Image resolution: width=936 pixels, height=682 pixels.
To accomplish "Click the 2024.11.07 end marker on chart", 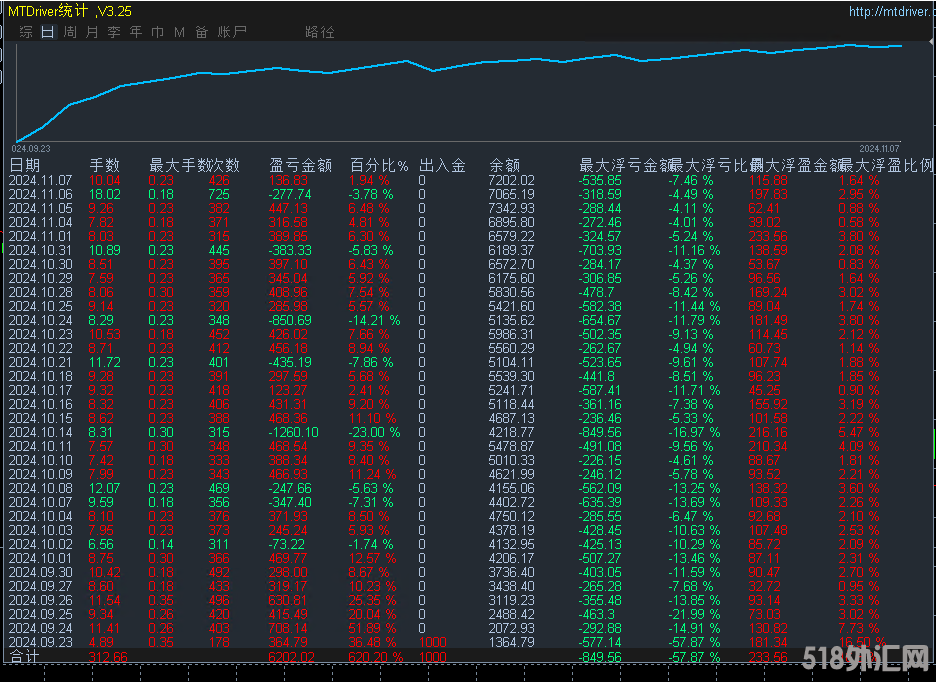I will tap(880, 146).
